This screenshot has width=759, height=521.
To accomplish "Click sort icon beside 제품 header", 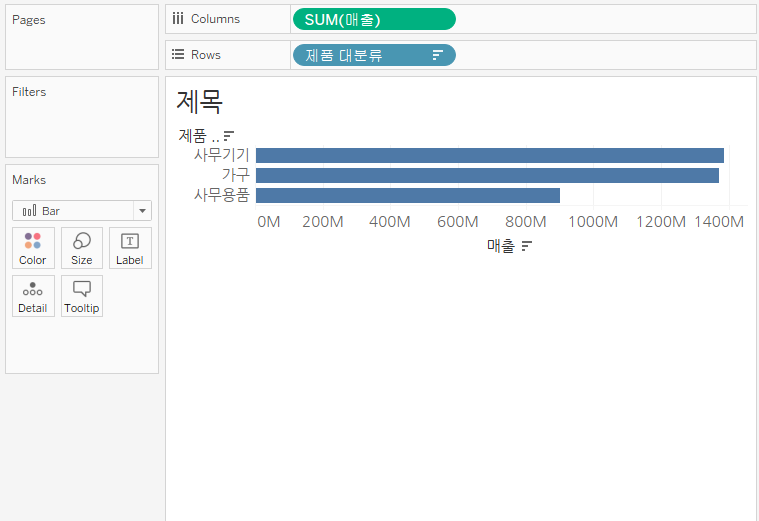I will (229, 136).
